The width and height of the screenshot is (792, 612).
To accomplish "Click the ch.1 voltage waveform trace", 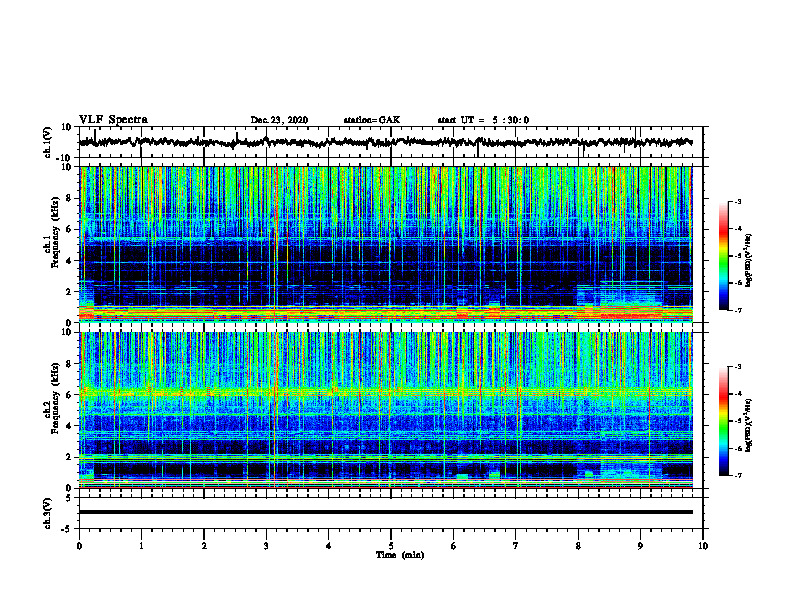I will (386, 142).
